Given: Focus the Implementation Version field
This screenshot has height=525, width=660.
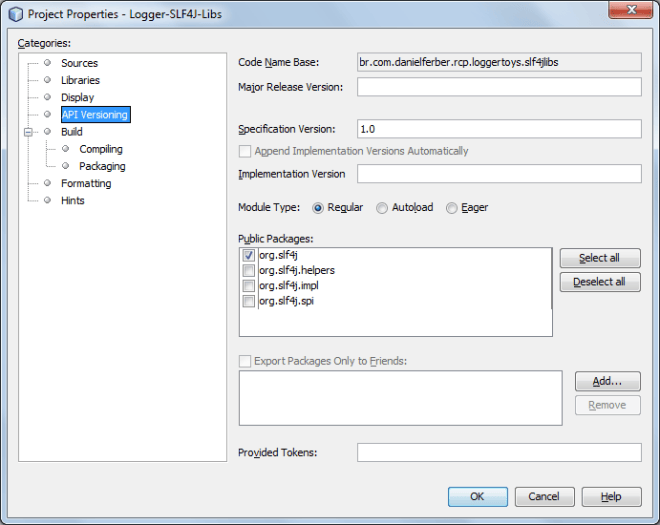Looking at the screenshot, I should pyautogui.click(x=499, y=173).
